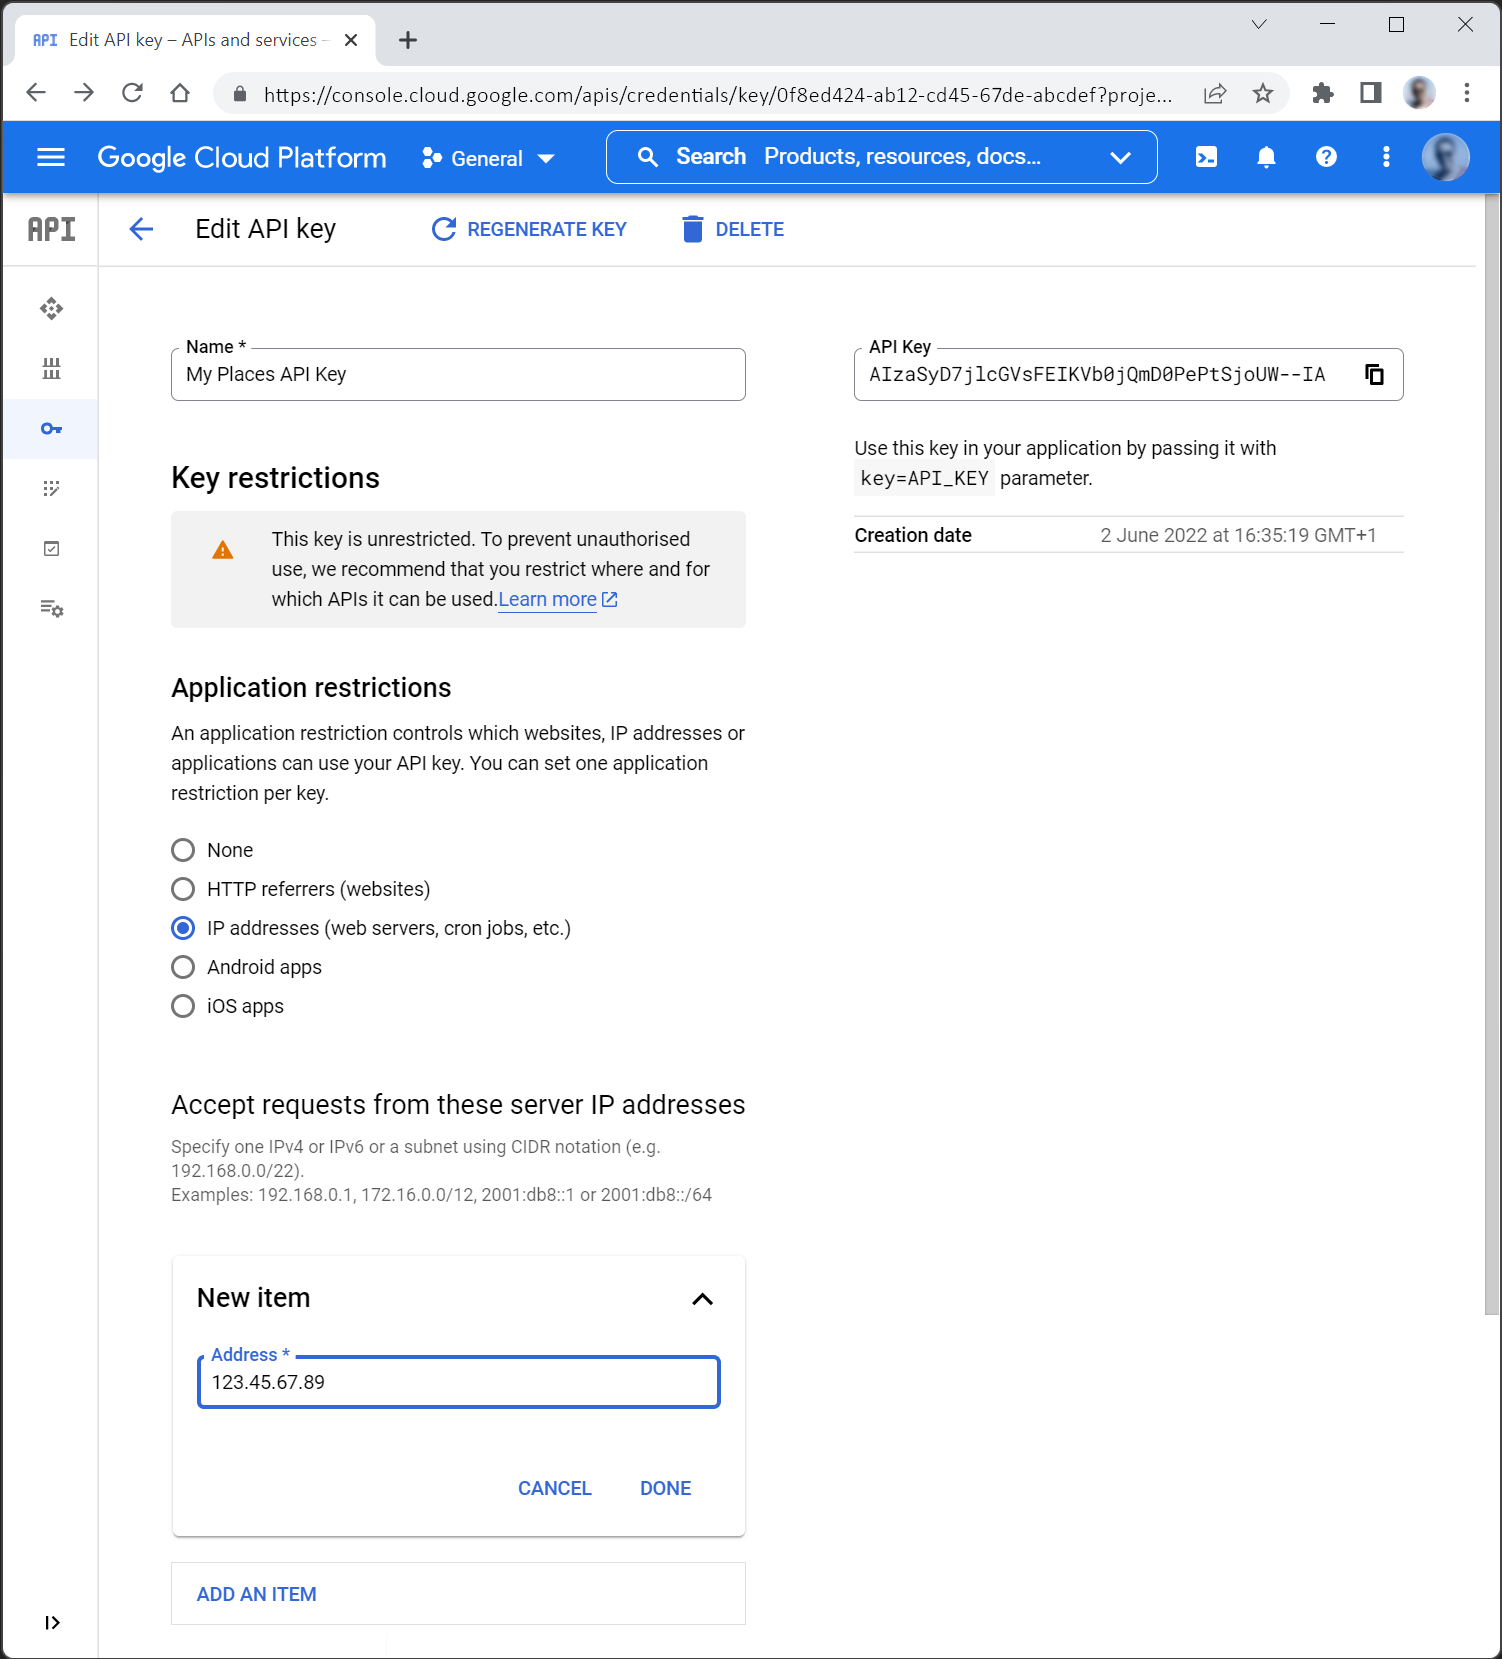
Task: Click the Address input field
Action: click(x=458, y=1382)
